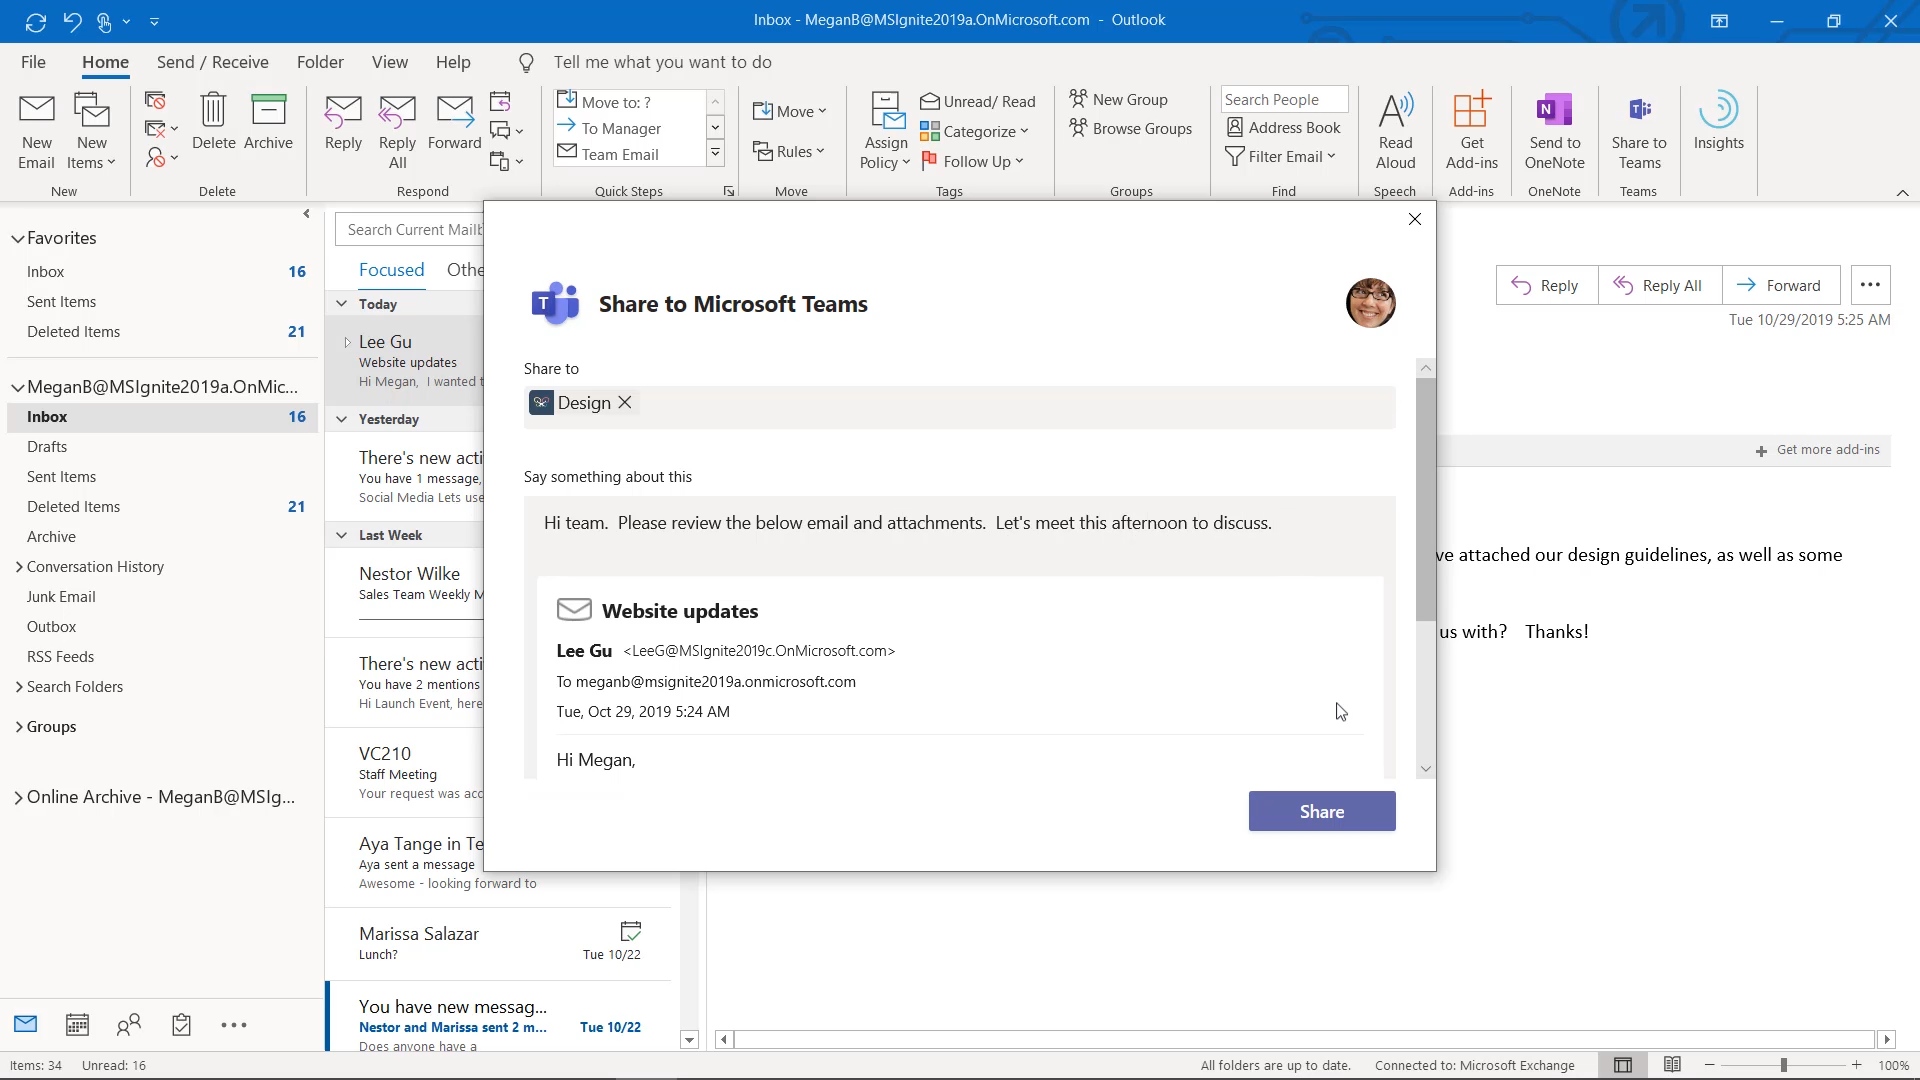
Task: Click the user profile avatar in dialog
Action: 1371,303
